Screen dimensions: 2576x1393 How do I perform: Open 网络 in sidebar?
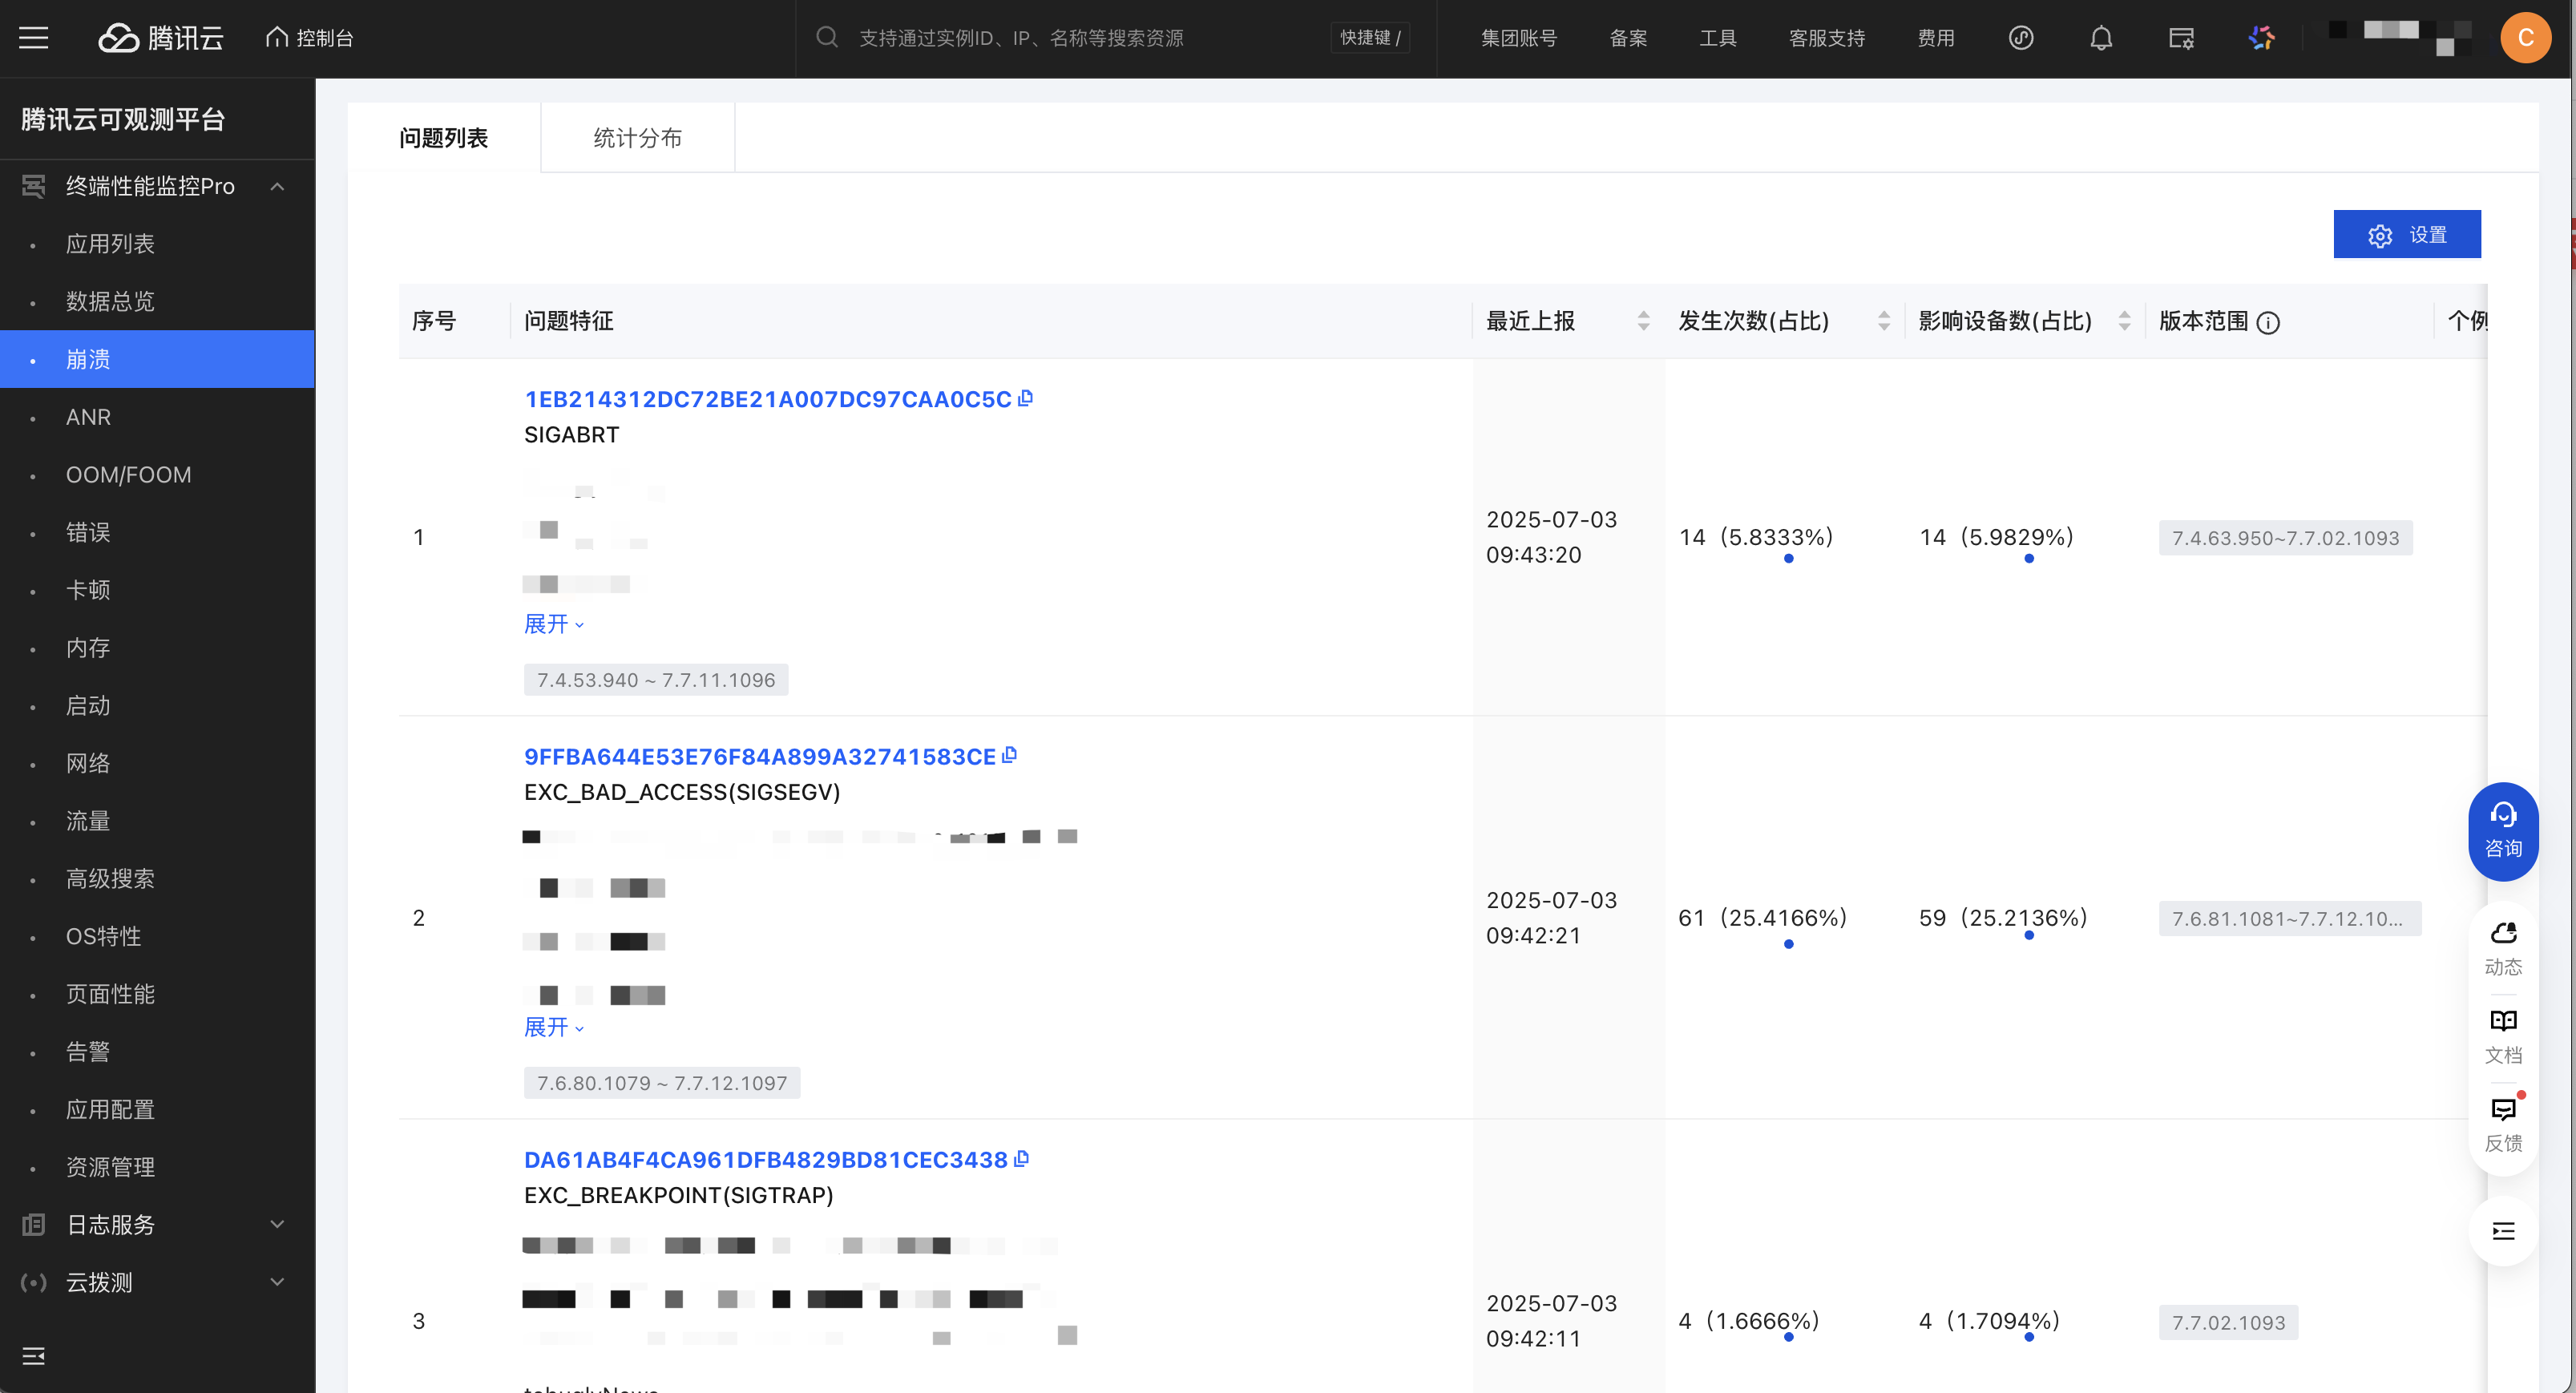point(88,763)
